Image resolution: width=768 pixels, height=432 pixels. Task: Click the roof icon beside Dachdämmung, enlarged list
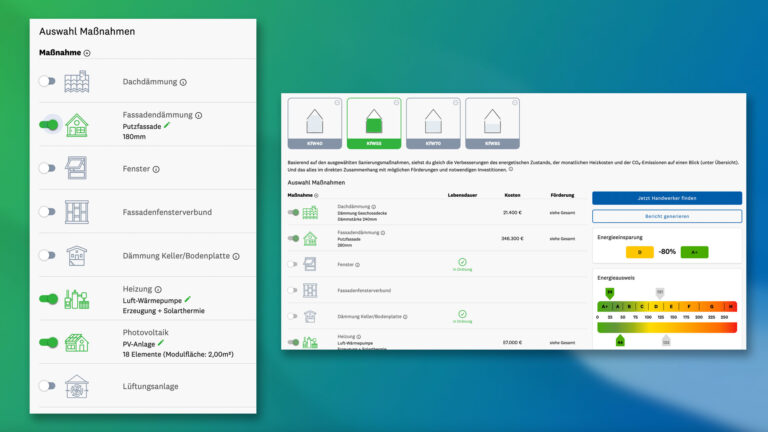click(x=77, y=81)
